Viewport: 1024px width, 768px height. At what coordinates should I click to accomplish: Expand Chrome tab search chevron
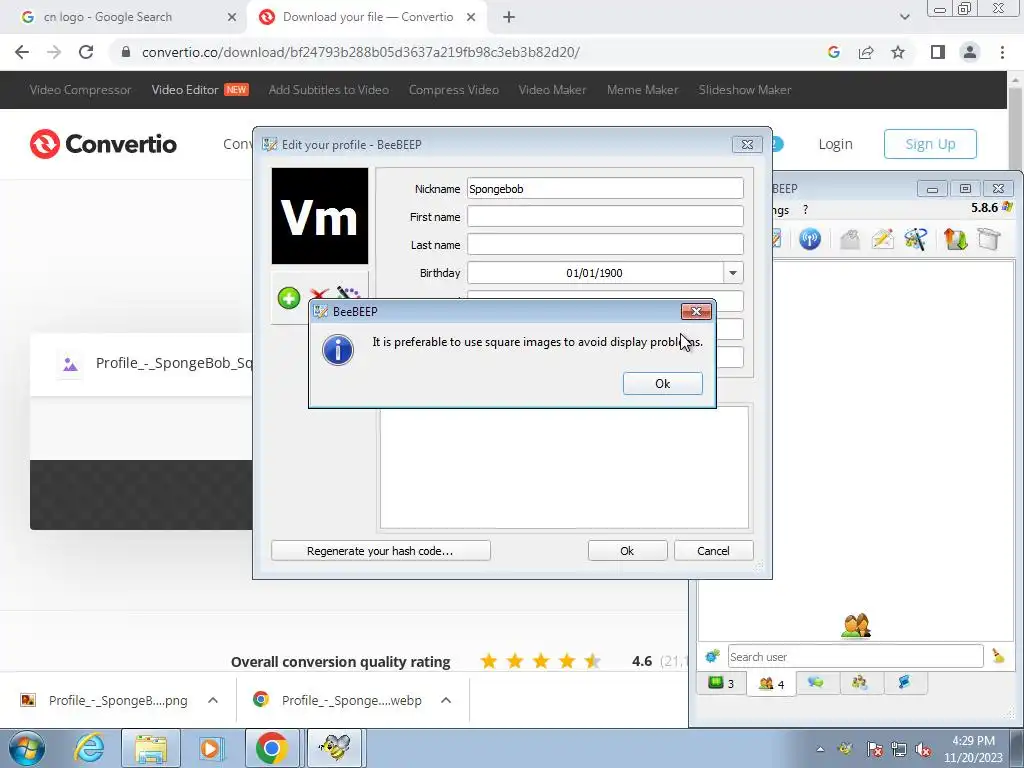(904, 17)
